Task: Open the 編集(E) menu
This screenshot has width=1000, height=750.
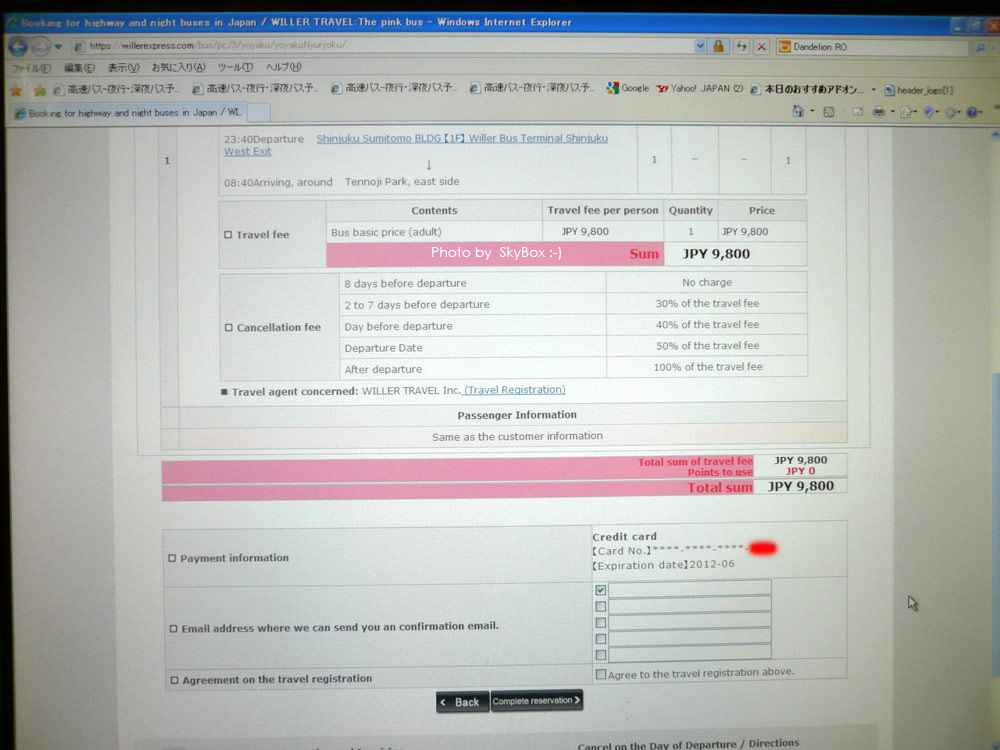Action: pyautogui.click(x=79, y=68)
